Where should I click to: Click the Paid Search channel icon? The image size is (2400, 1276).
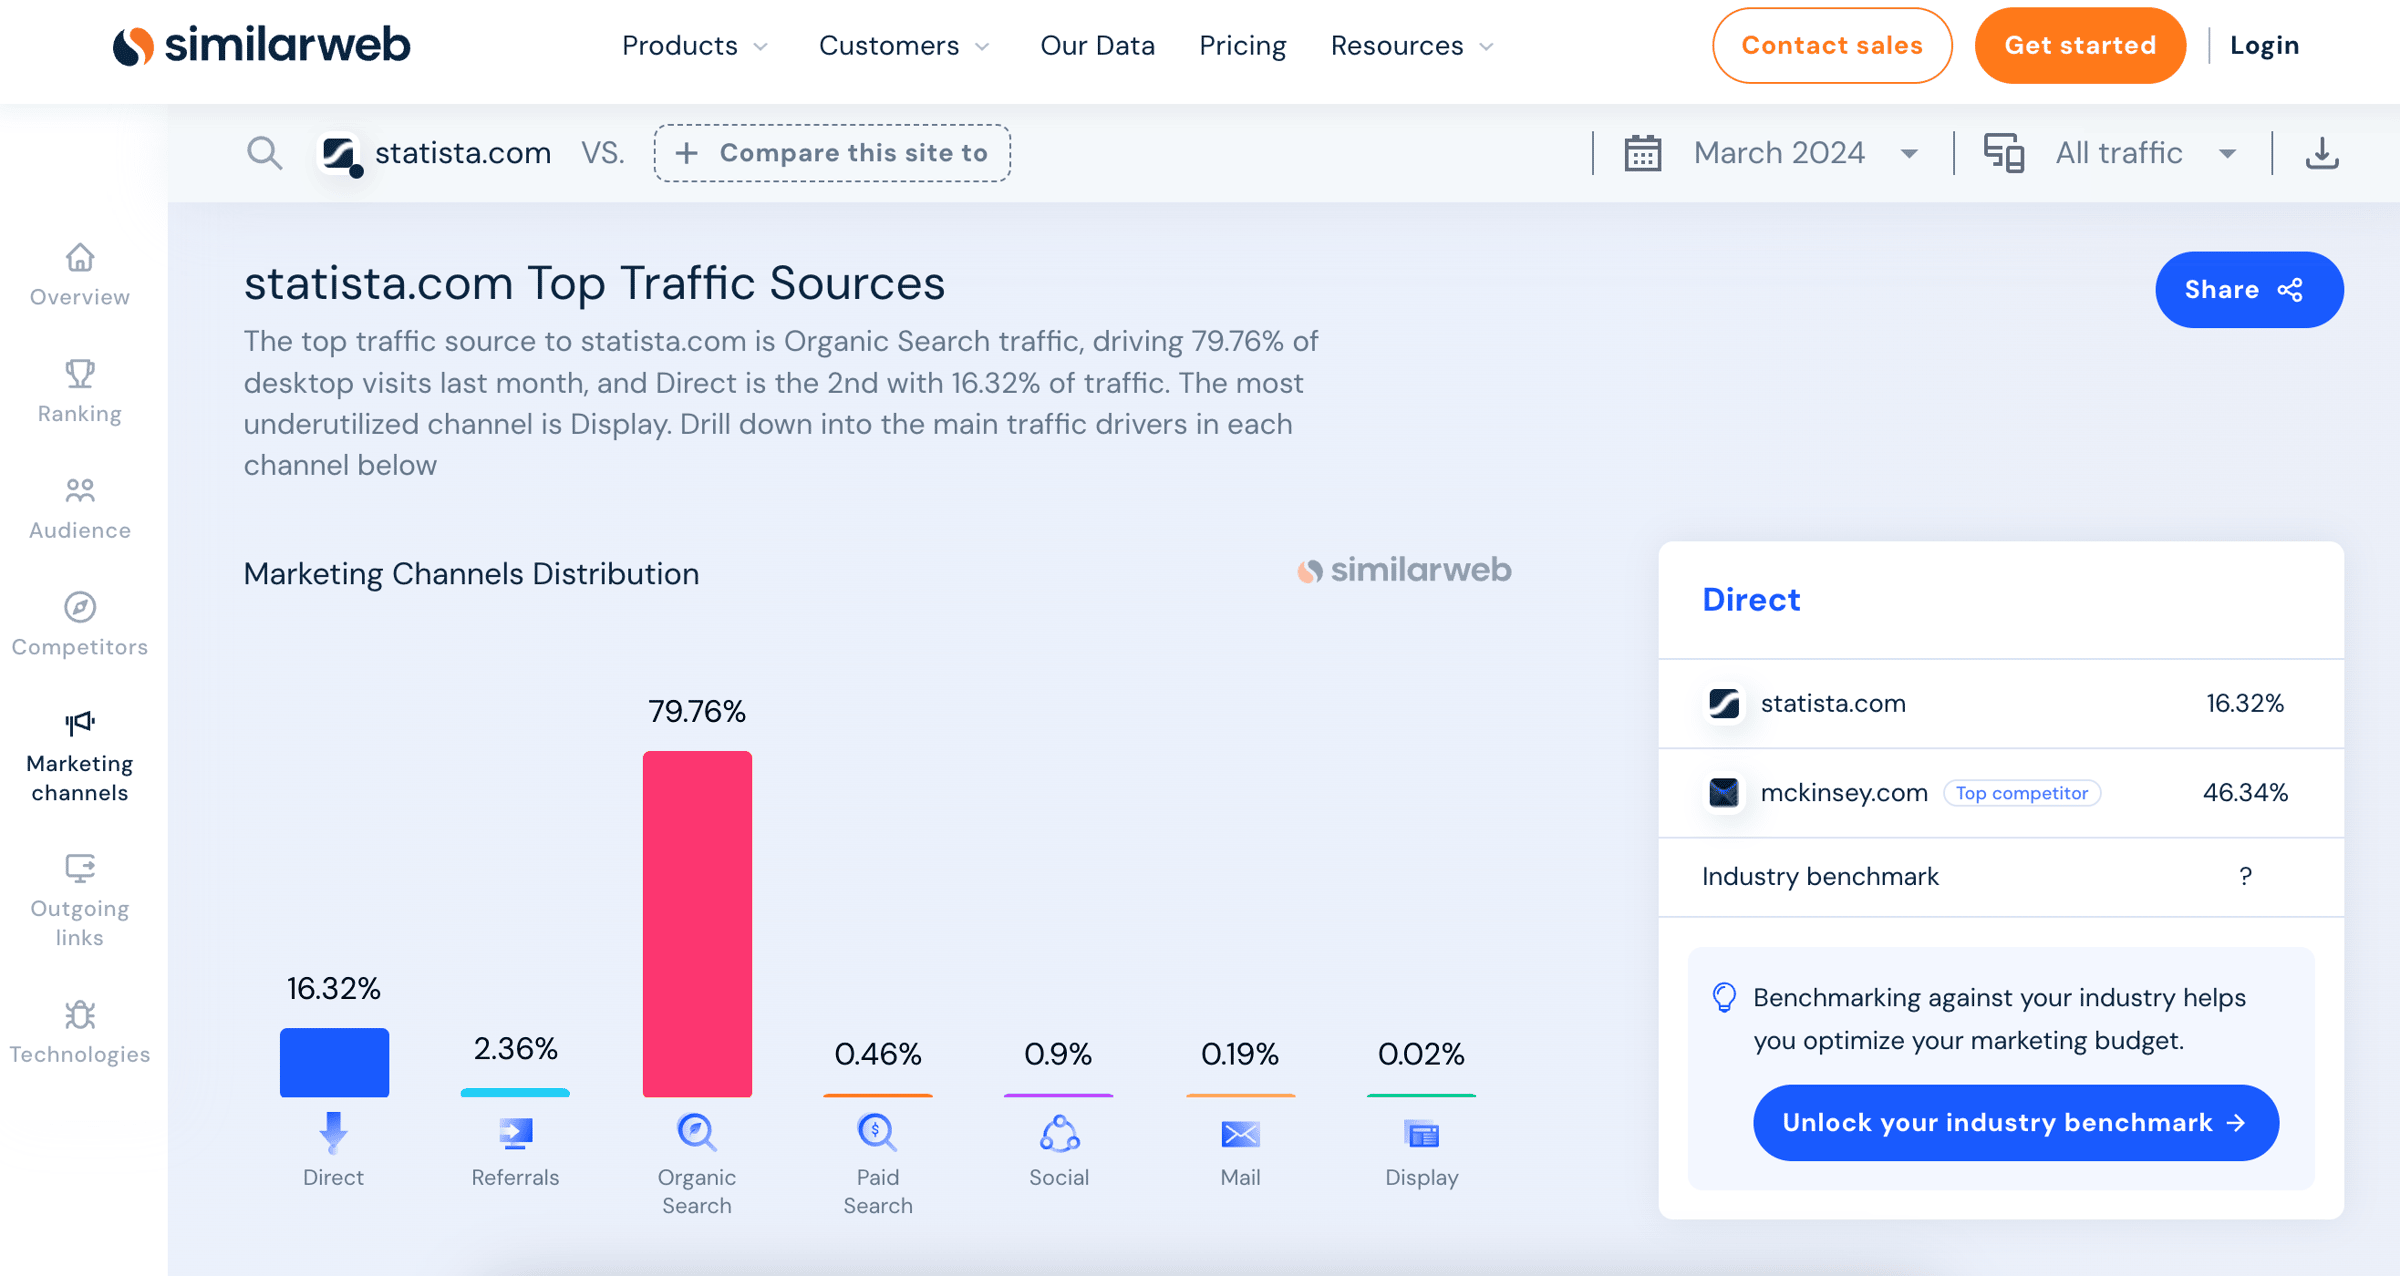click(x=877, y=1132)
